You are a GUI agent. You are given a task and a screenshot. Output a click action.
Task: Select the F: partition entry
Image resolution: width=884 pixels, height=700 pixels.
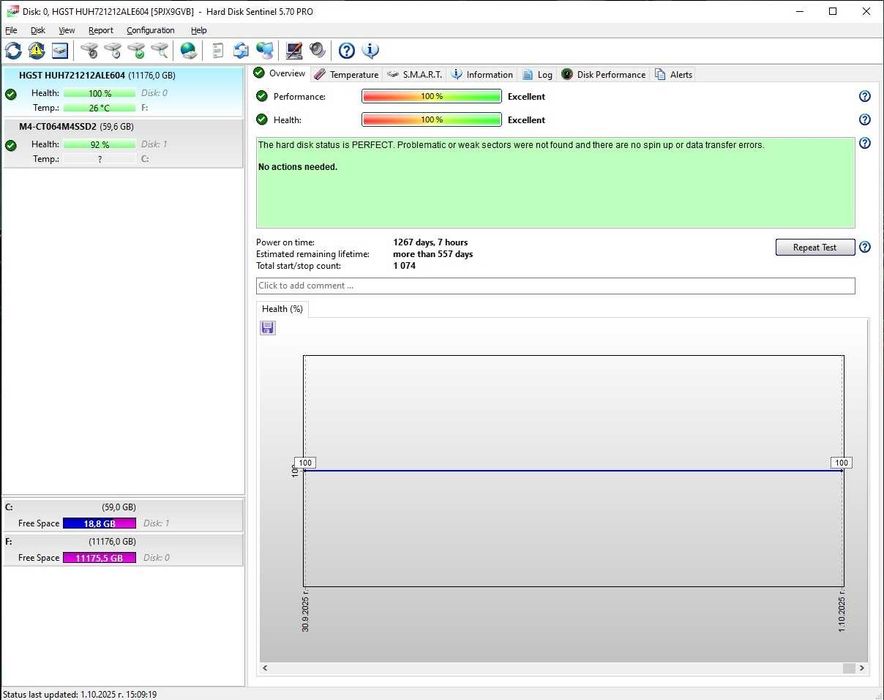(123, 550)
